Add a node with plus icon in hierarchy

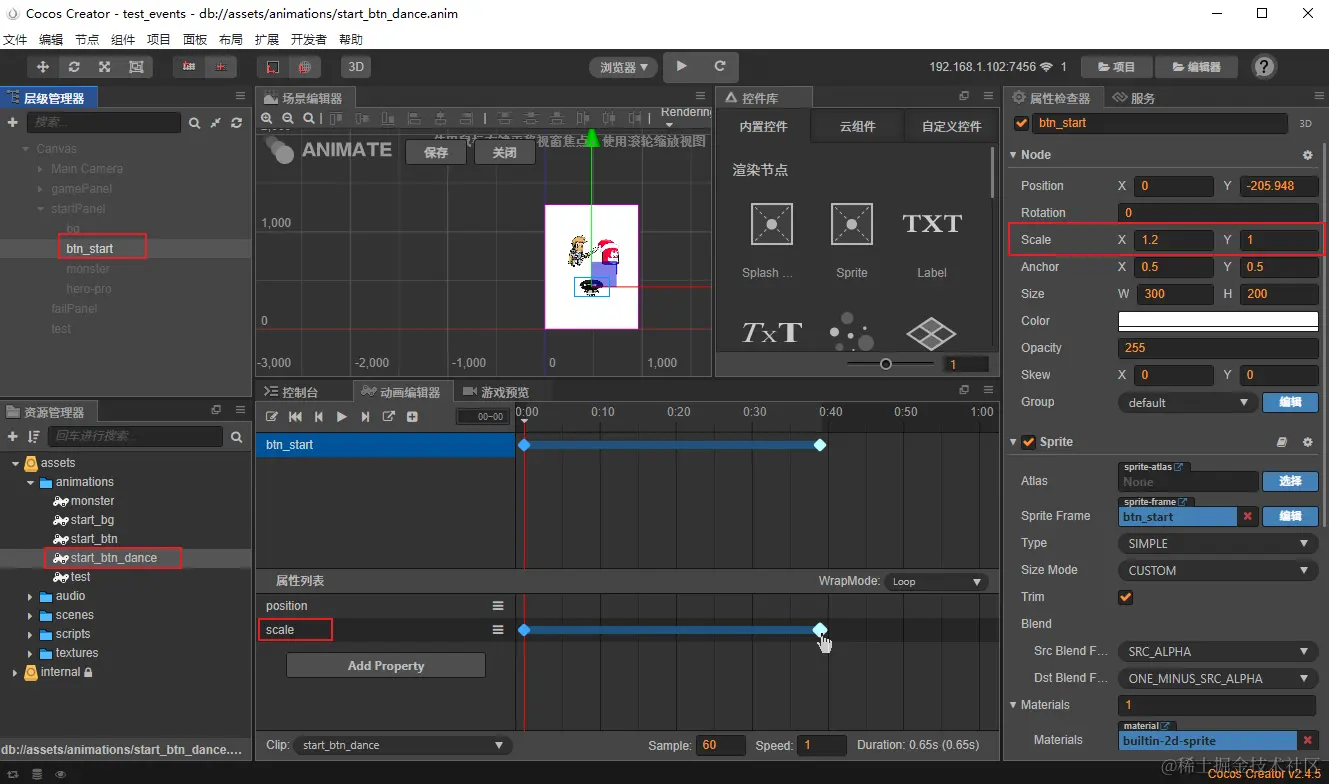pyautogui.click(x=13, y=122)
